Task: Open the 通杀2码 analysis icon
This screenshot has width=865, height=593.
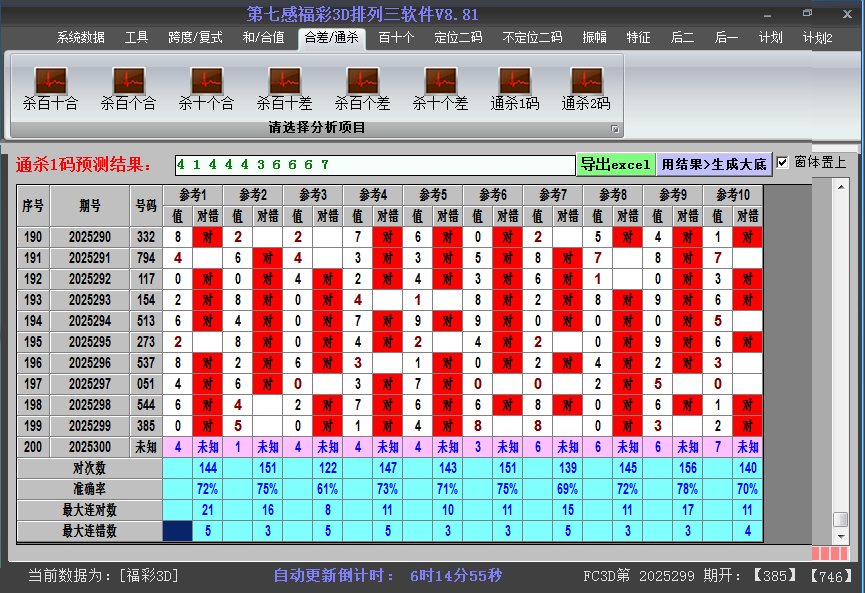Action: [586, 80]
